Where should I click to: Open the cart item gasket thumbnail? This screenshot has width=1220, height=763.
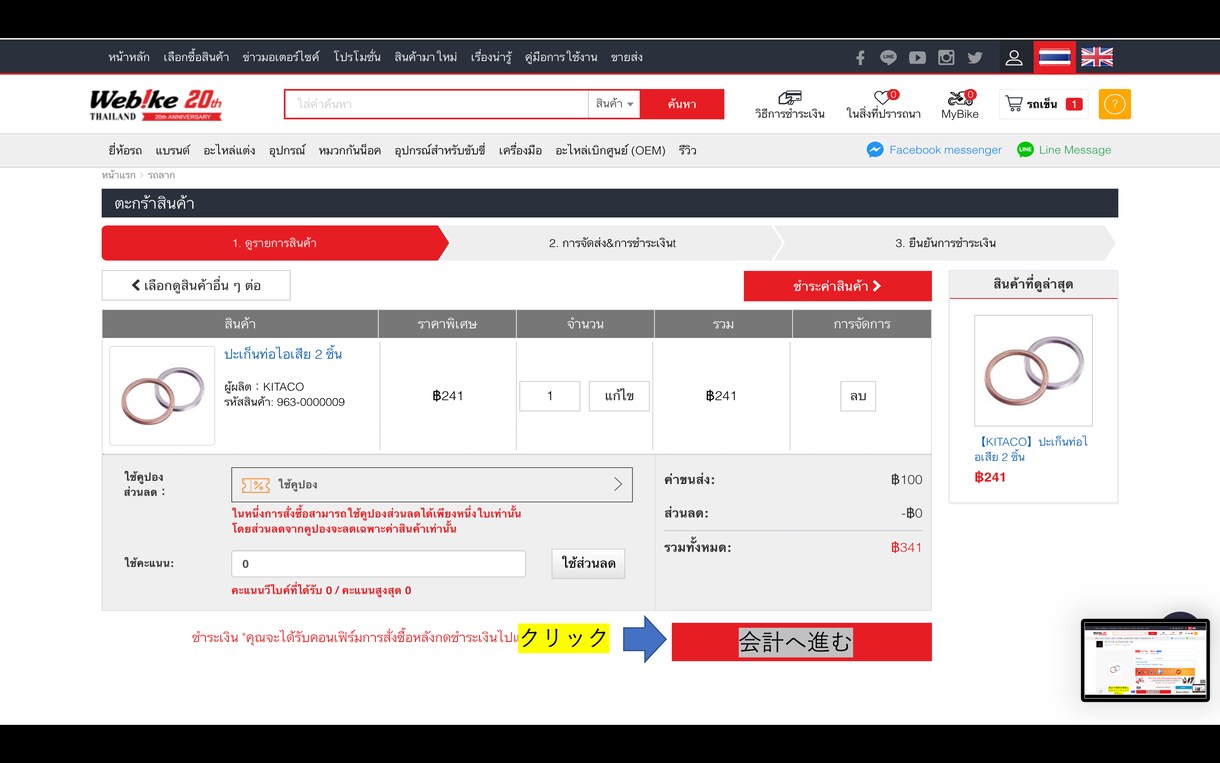point(162,396)
